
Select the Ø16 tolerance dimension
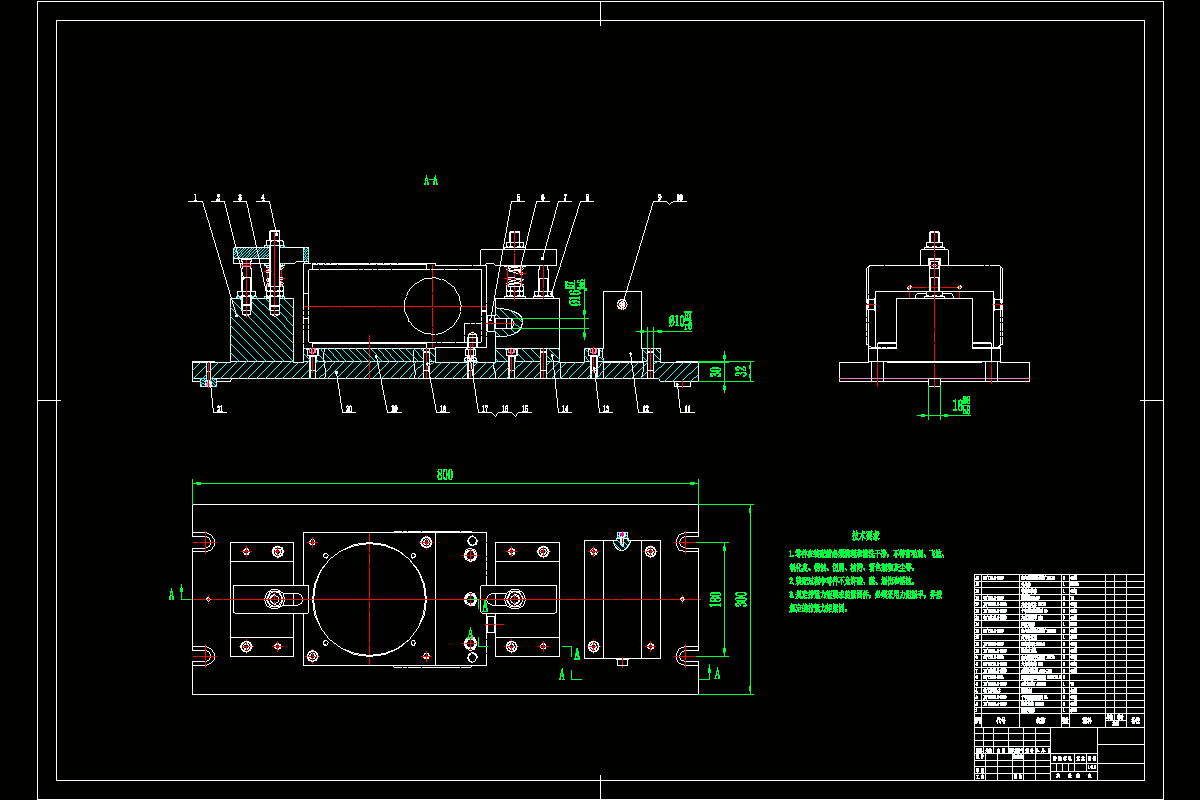point(574,294)
